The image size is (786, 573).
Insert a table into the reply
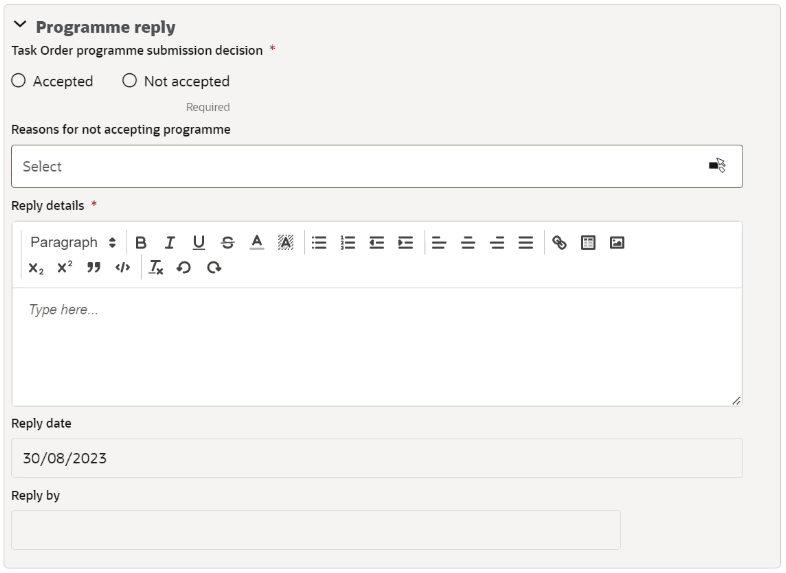588,243
